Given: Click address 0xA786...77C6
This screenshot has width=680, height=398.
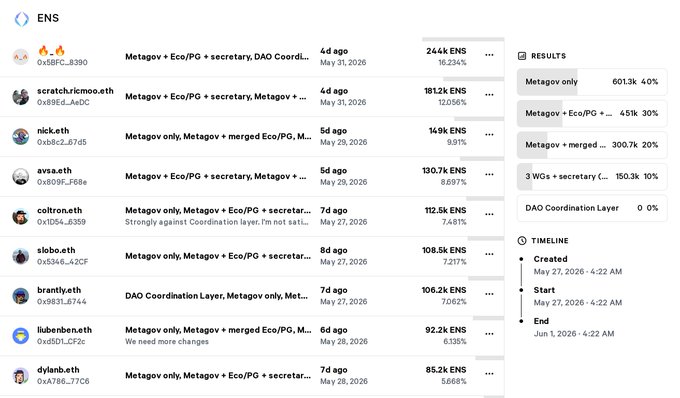Looking at the screenshot, I should 63,382.
